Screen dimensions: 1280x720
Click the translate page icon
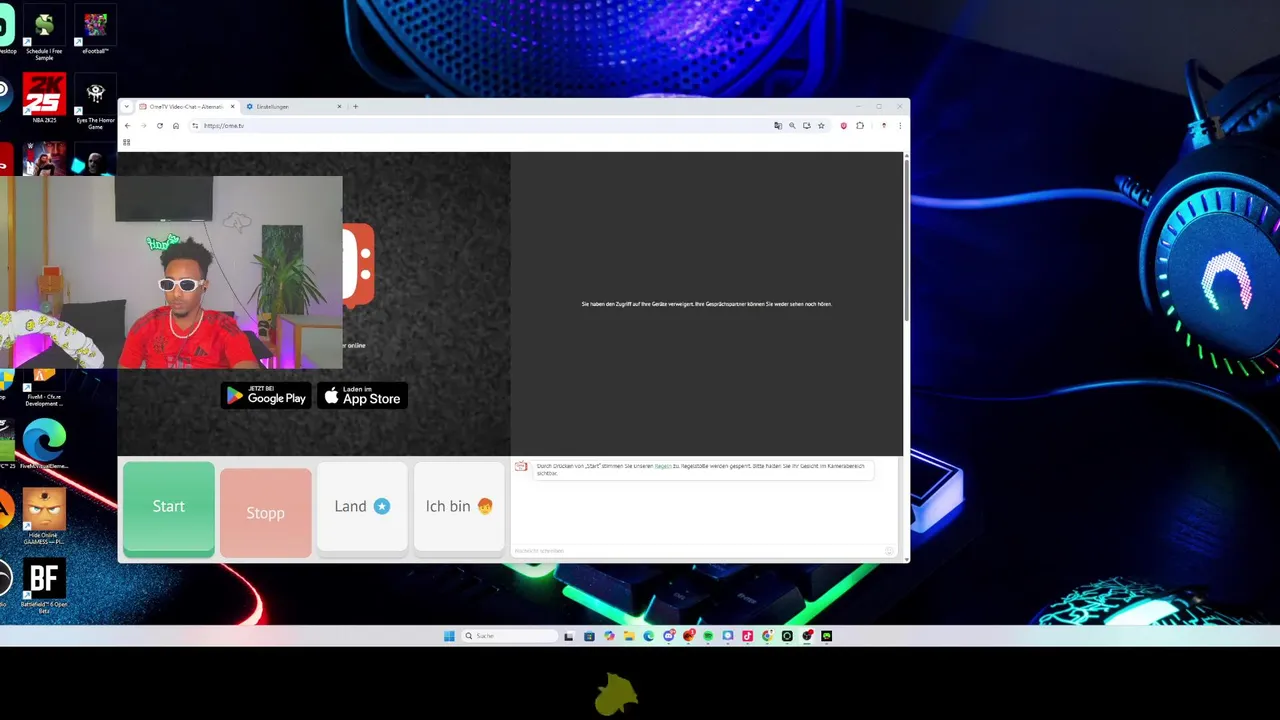coord(777,126)
